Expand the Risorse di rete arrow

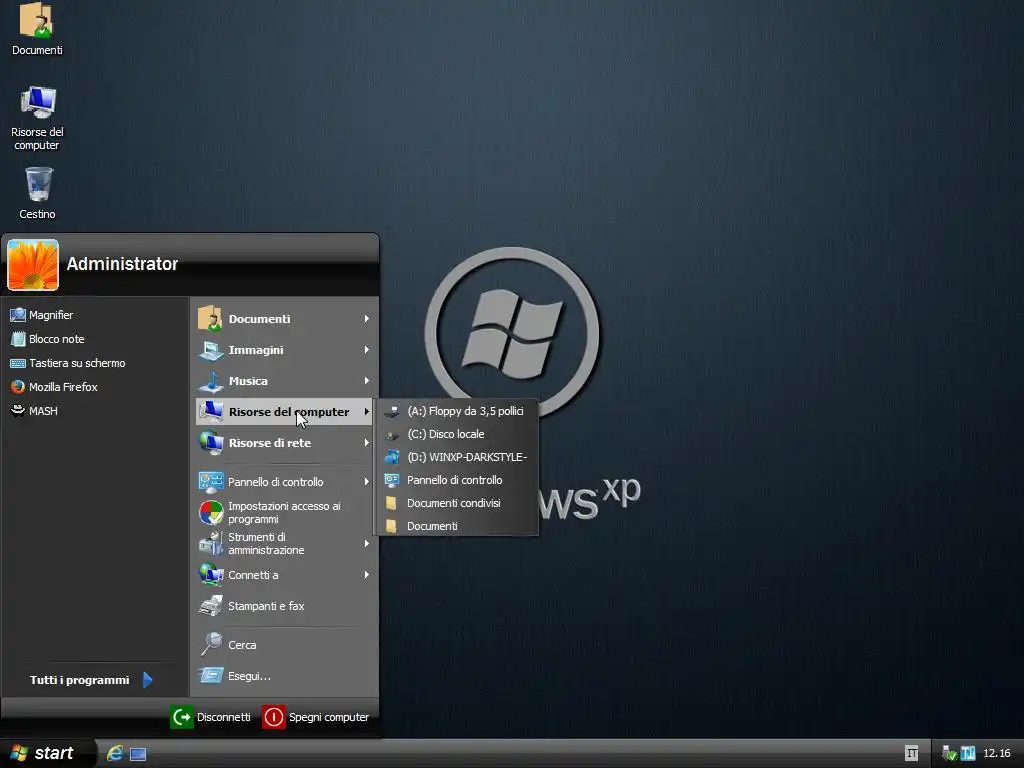(x=366, y=443)
